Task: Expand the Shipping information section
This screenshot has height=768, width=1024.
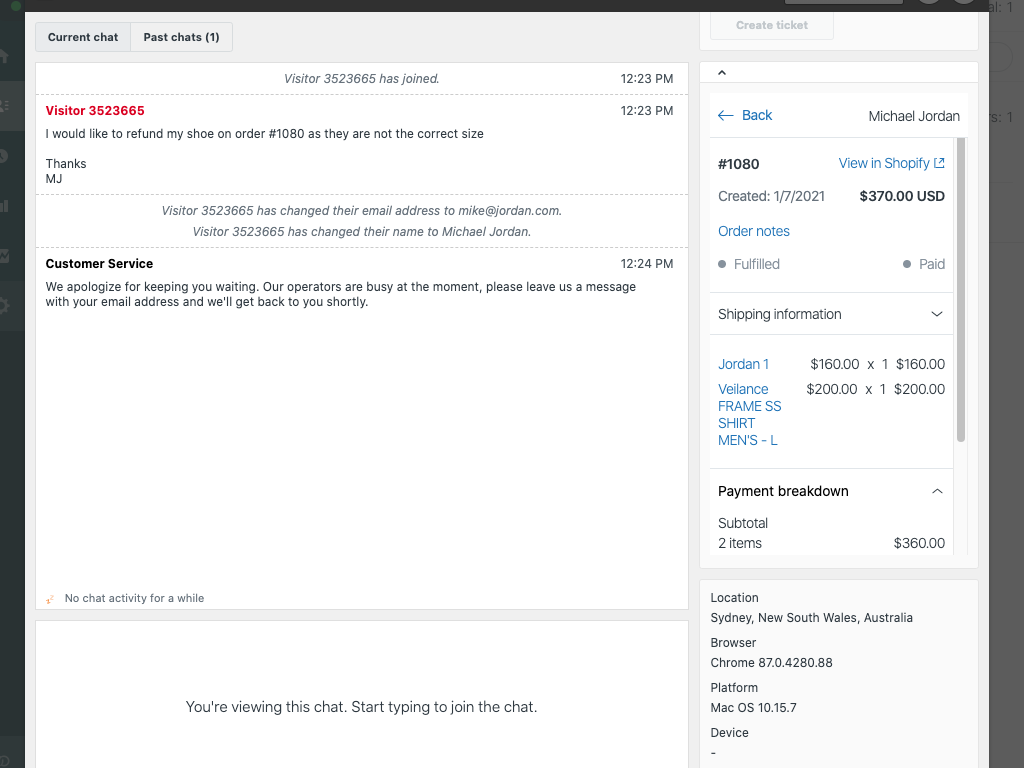Action: click(936, 314)
